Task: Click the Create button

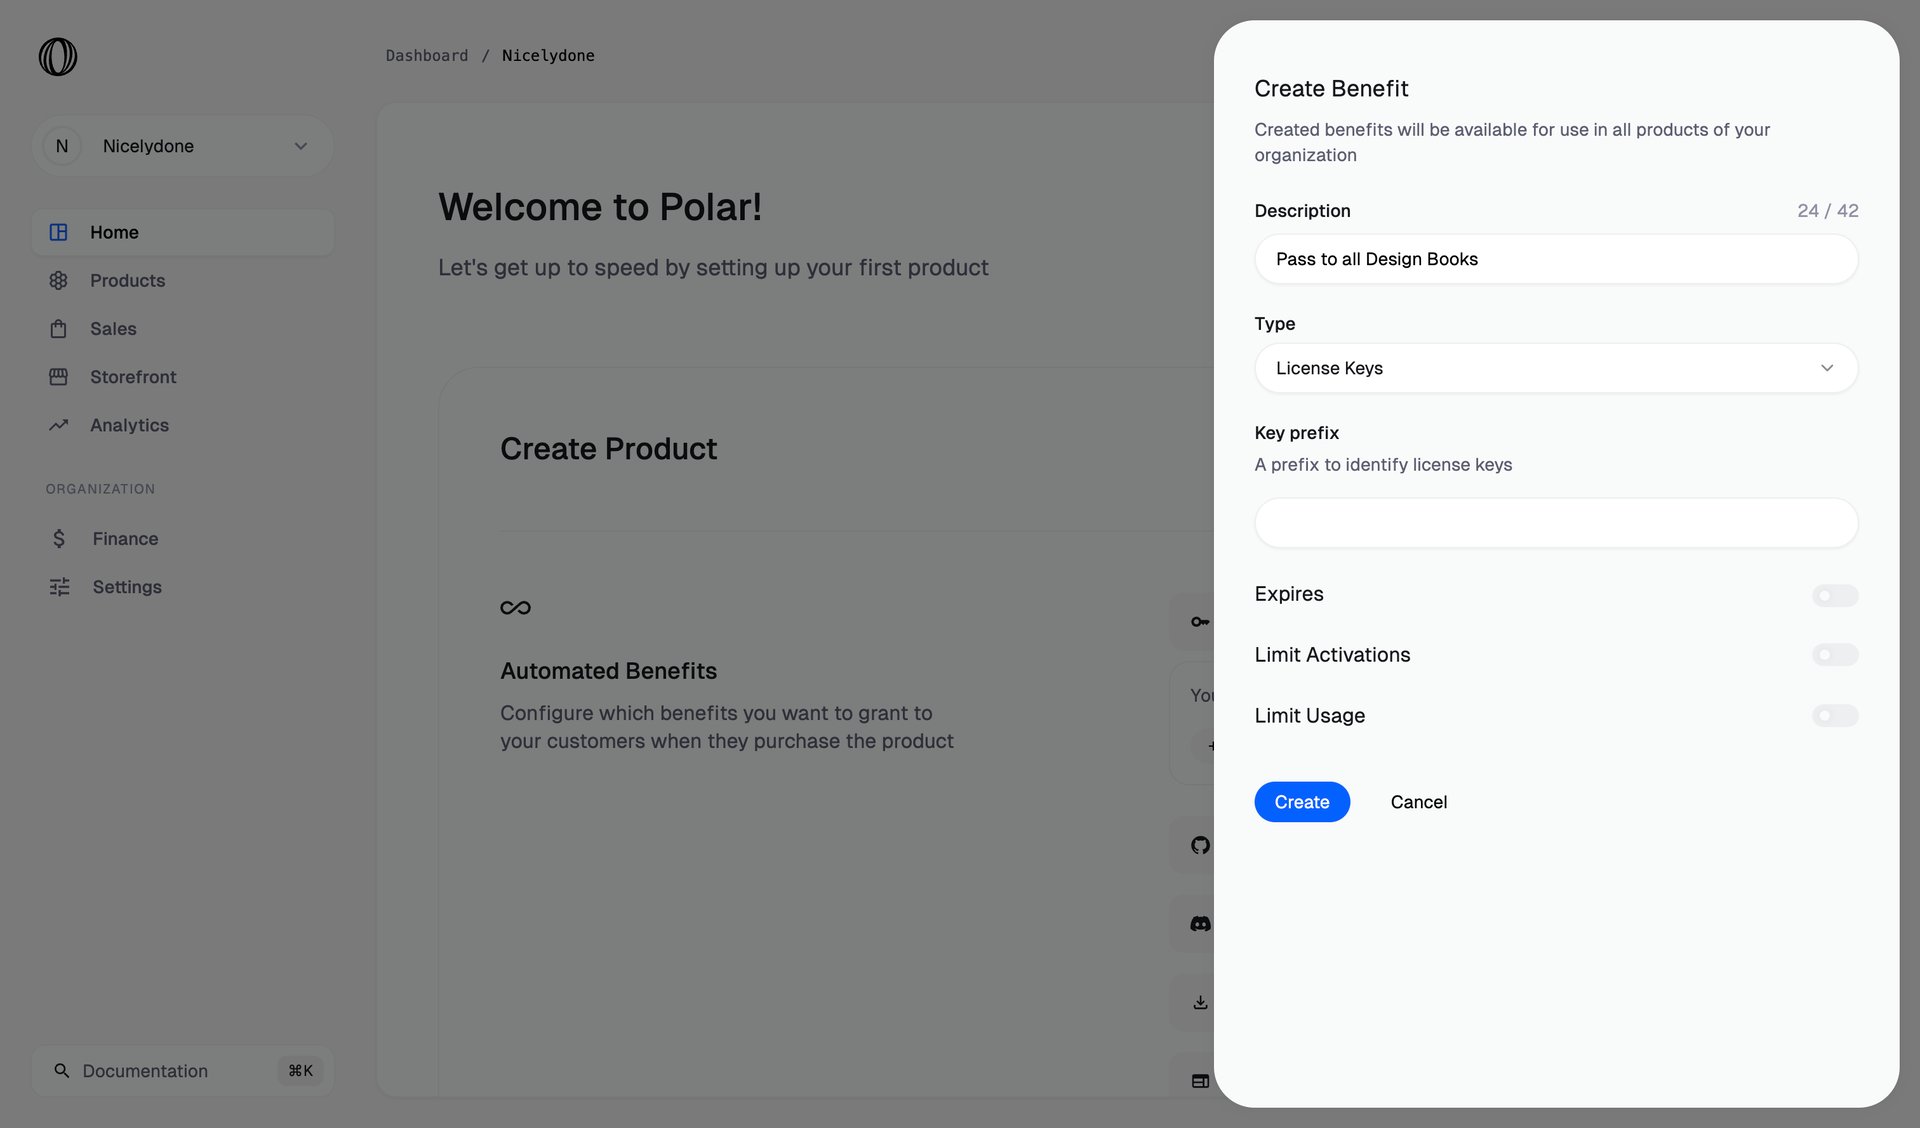Action: 1301,801
